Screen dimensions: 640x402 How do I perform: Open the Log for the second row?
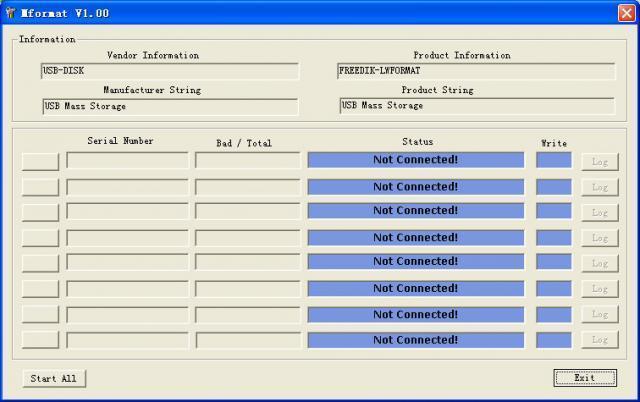[x=600, y=187]
